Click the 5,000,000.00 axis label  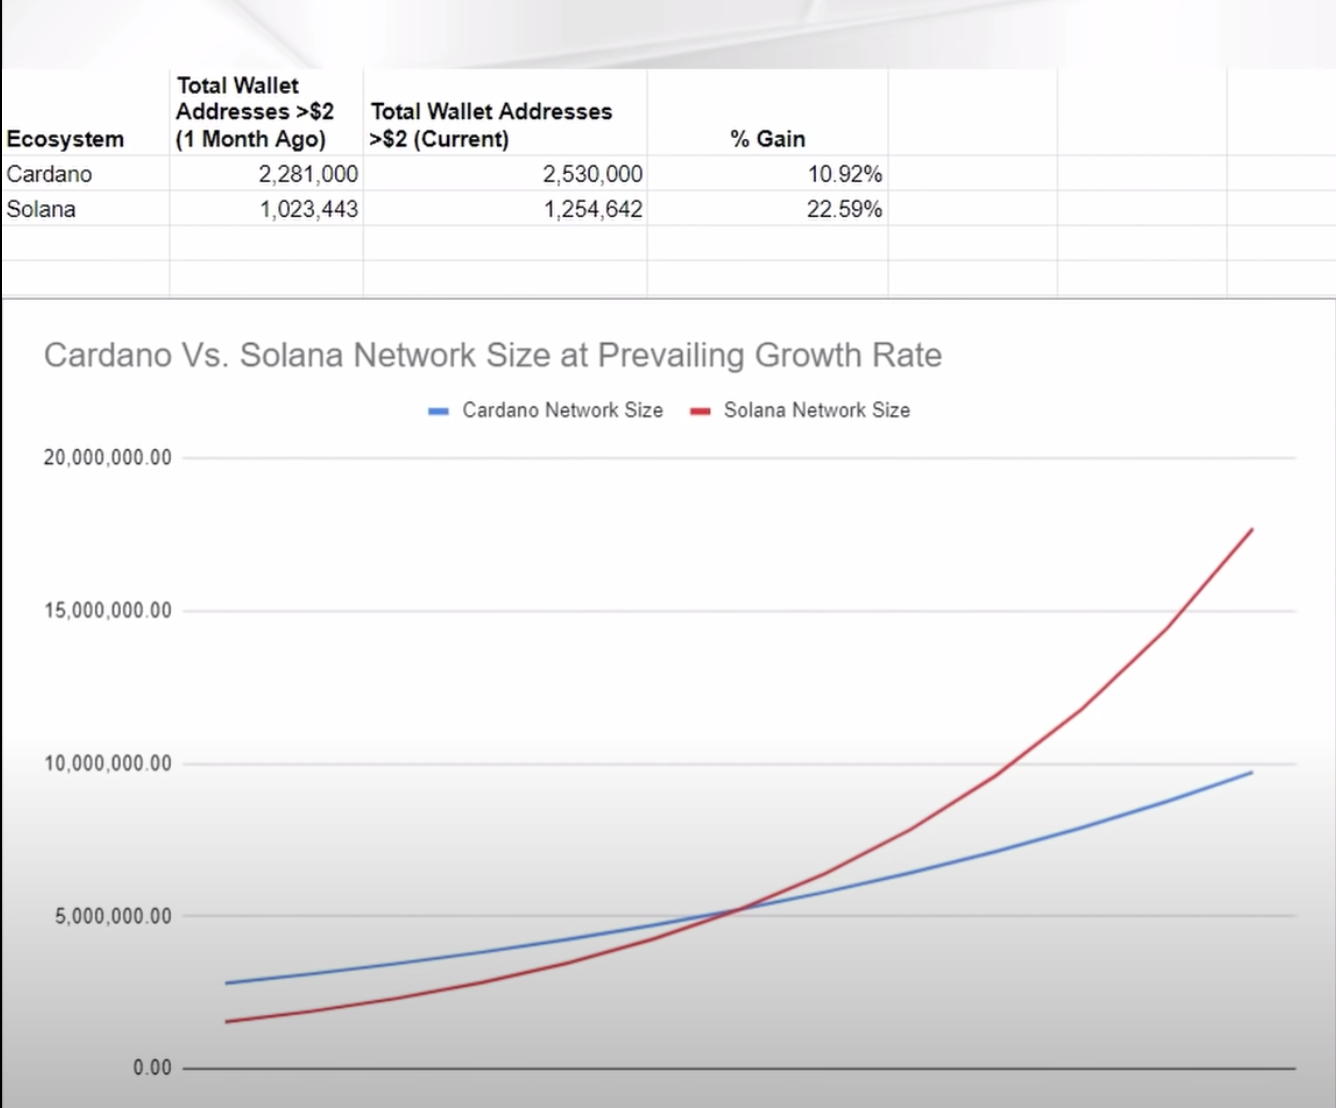click(x=113, y=916)
